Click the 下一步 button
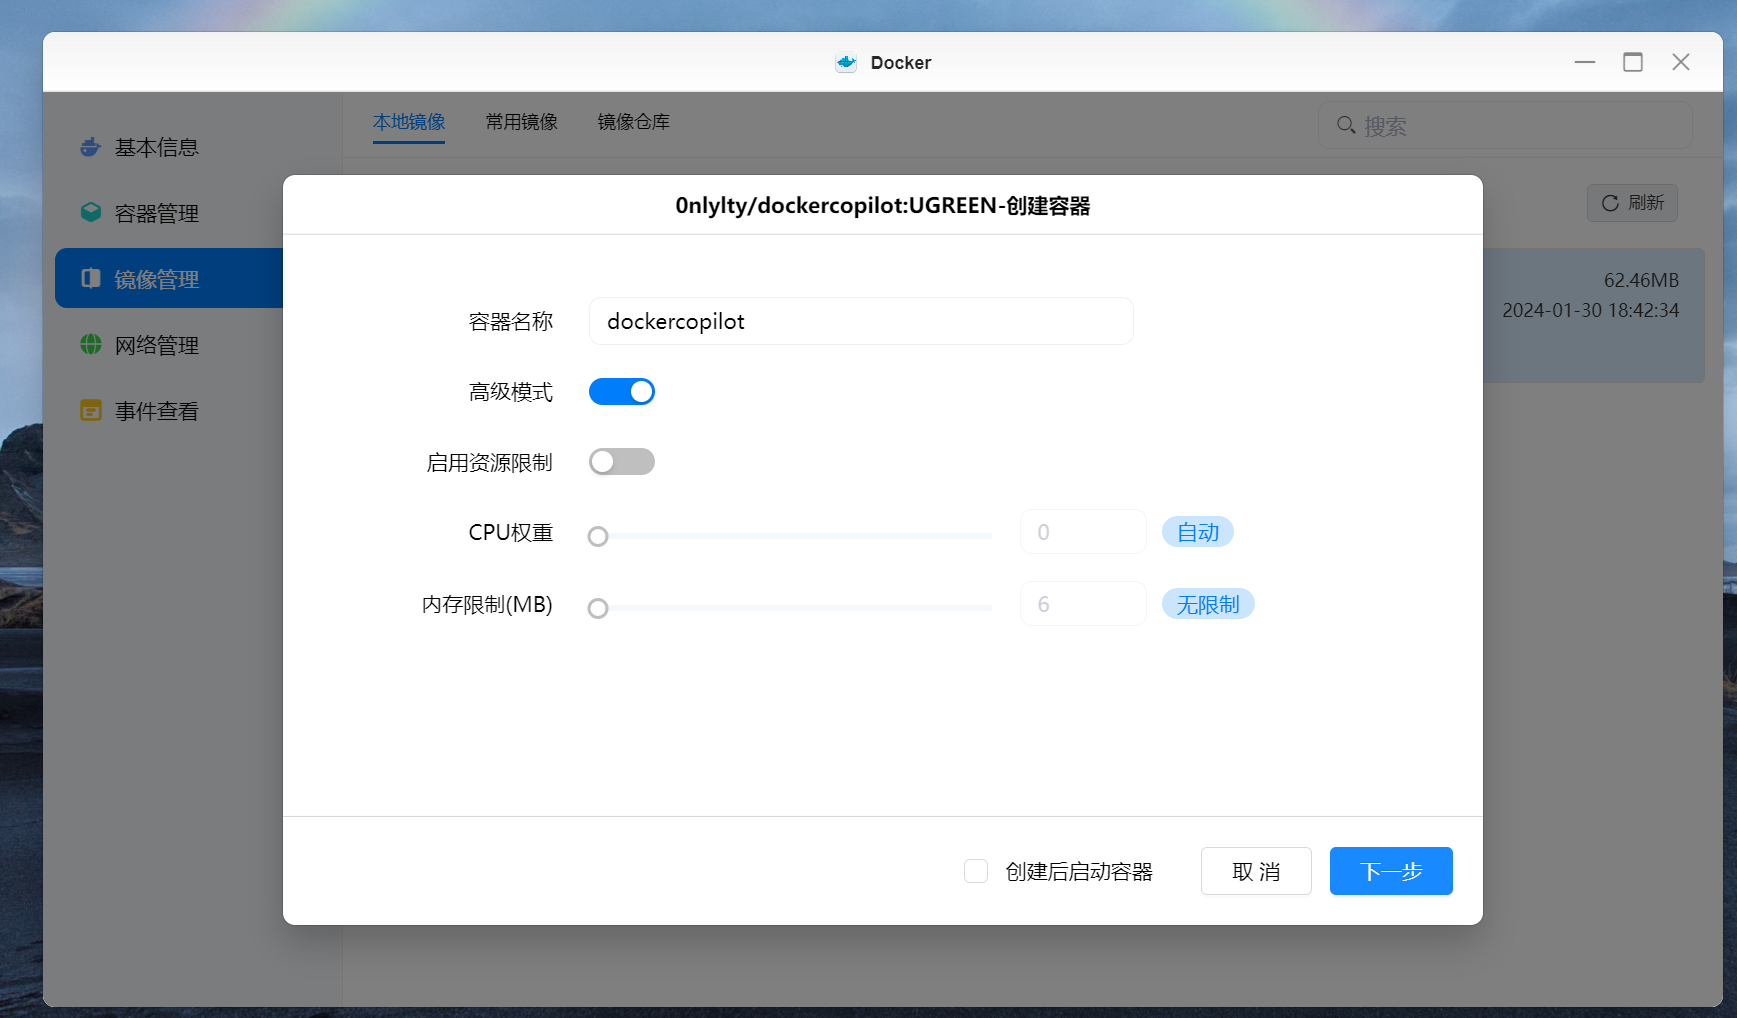 [1391, 871]
